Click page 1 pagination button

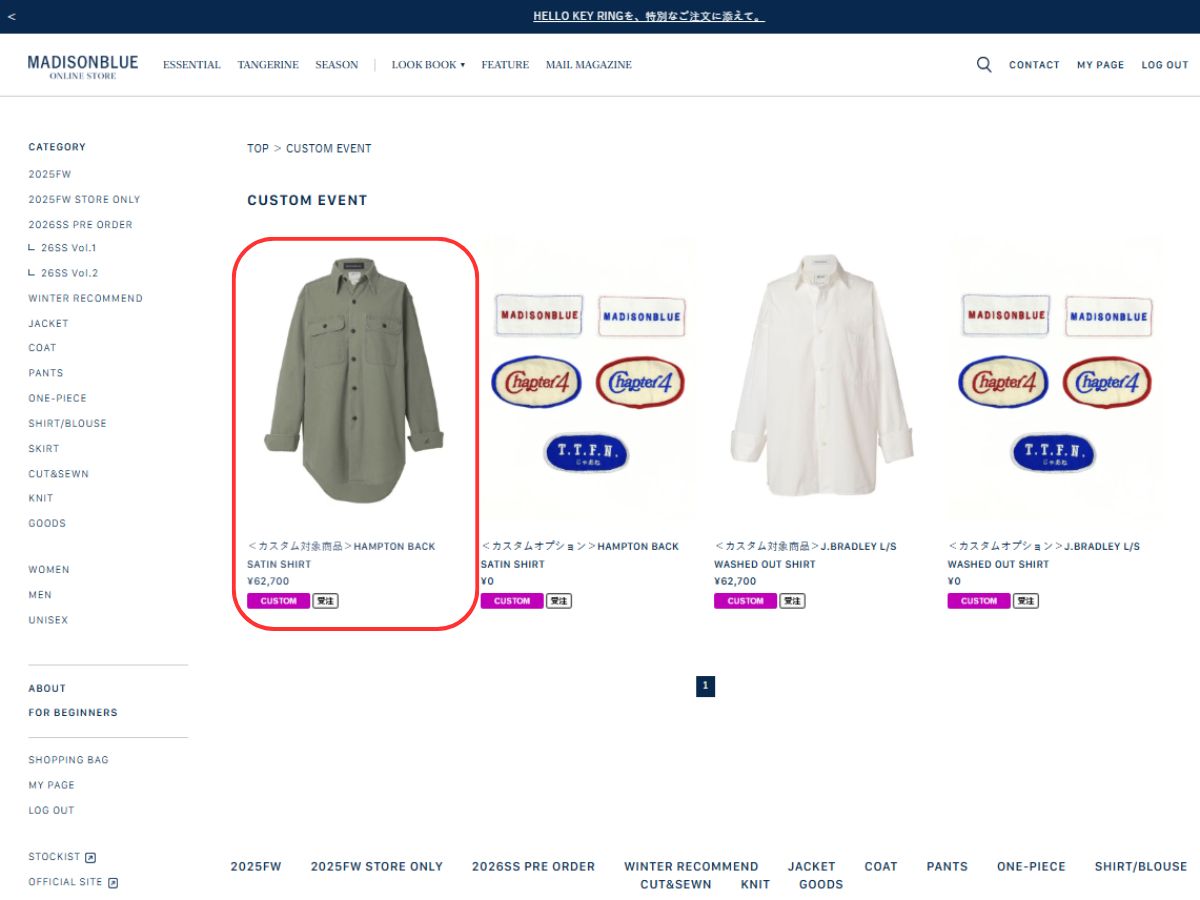coord(705,686)
